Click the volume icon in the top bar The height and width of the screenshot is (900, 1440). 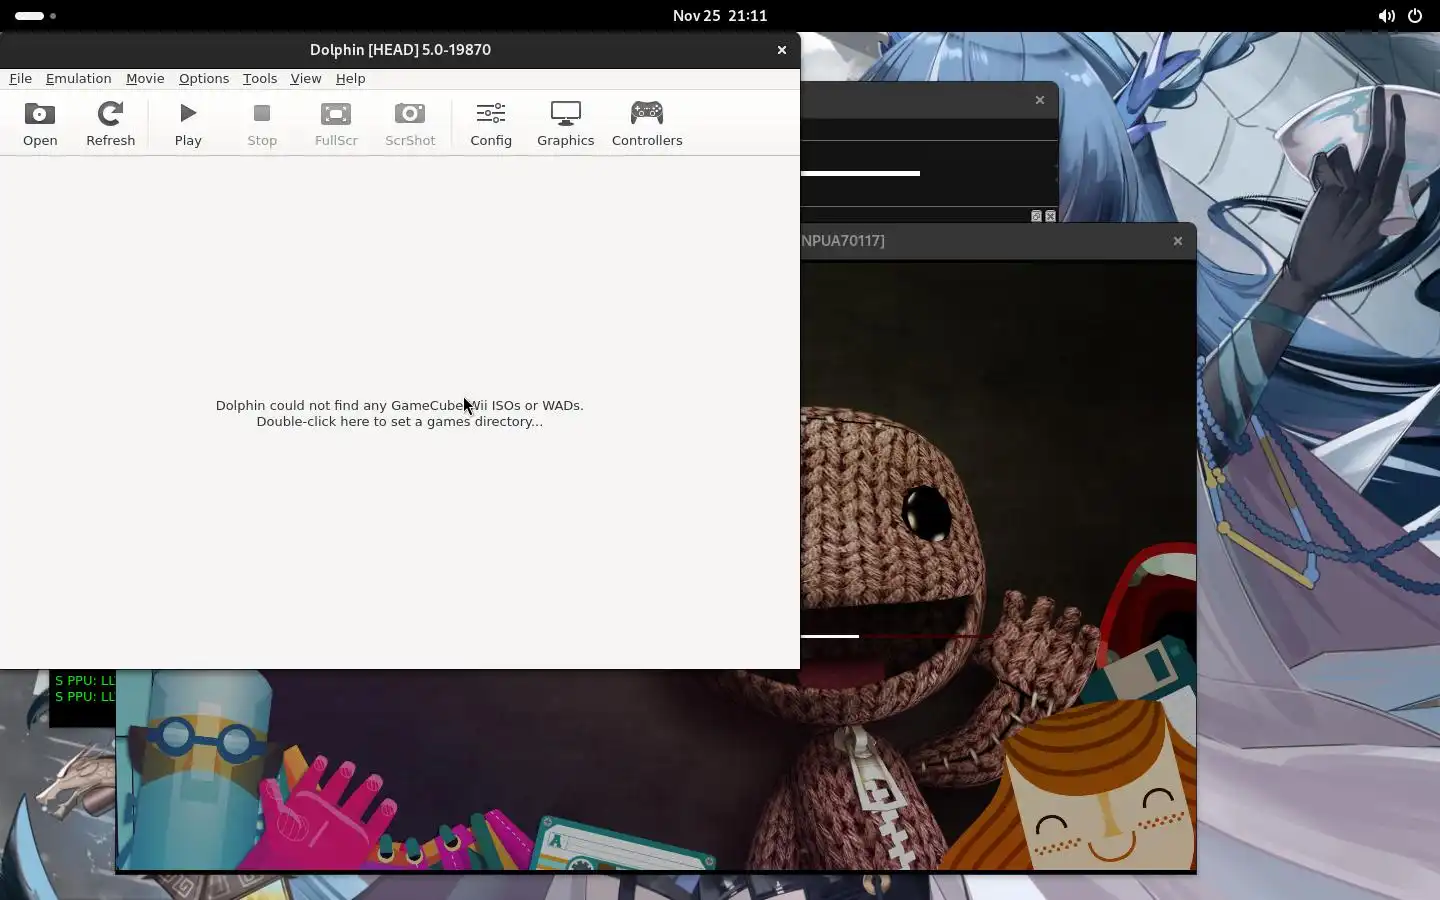click(x=1386, y=16)
